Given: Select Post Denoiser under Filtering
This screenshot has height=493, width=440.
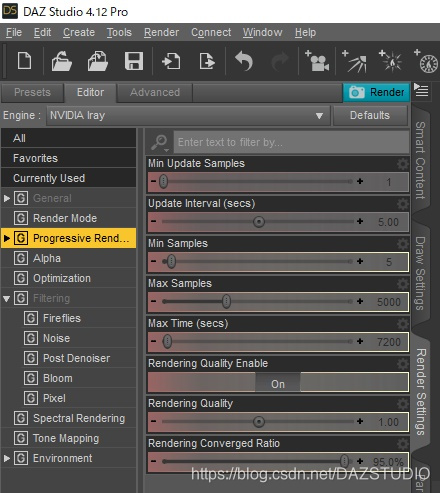Looking at the screenshot, I should (x=78, y=358).
